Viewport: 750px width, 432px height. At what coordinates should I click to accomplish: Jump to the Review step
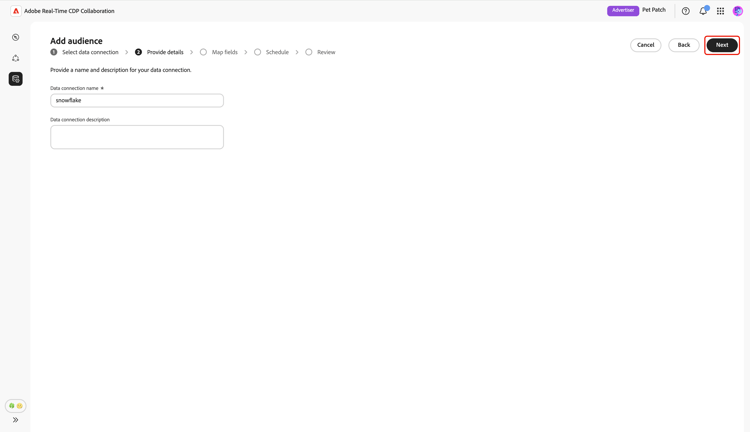click(320, 52)
